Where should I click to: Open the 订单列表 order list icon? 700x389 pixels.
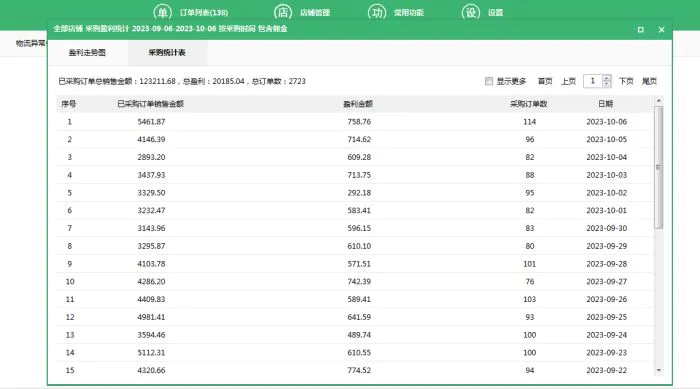click(x=162, y=12)
